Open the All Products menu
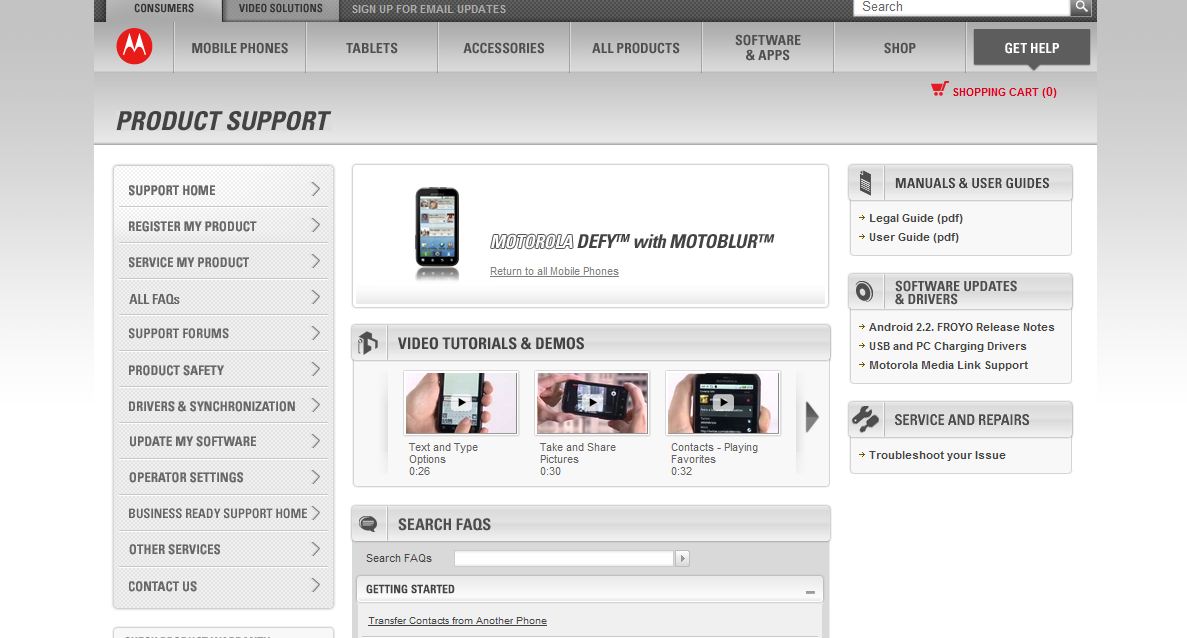The height and width of the screenshot is (638, 1187). (x=636, y=48)
